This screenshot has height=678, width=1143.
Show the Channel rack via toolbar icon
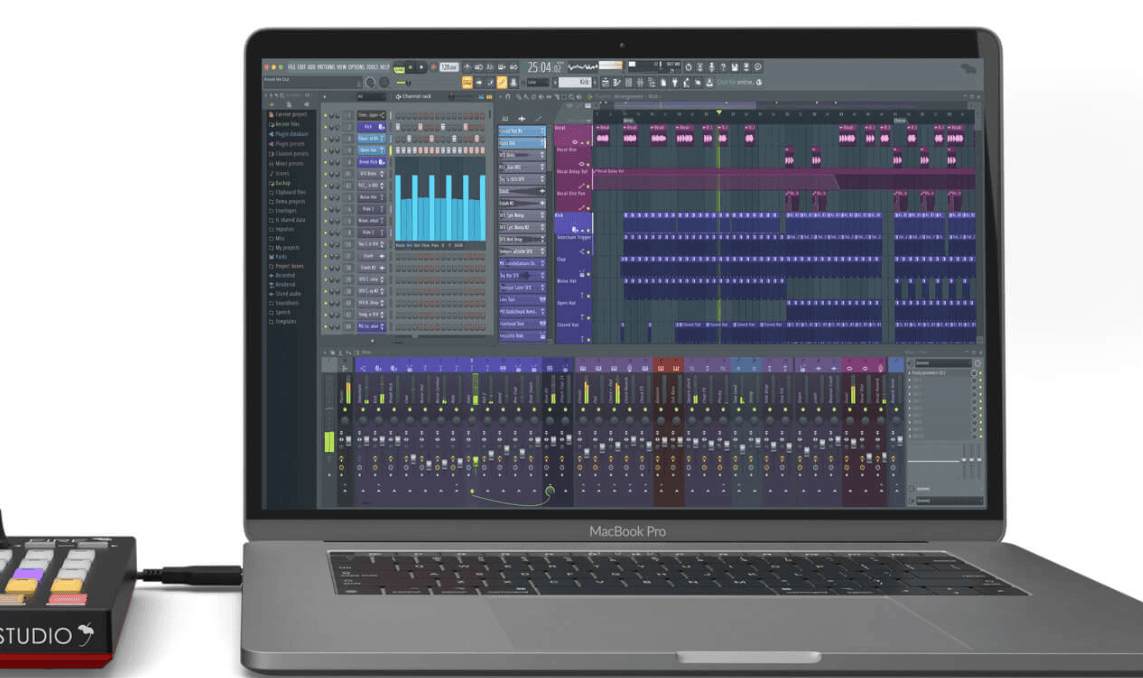coord(629,82)
